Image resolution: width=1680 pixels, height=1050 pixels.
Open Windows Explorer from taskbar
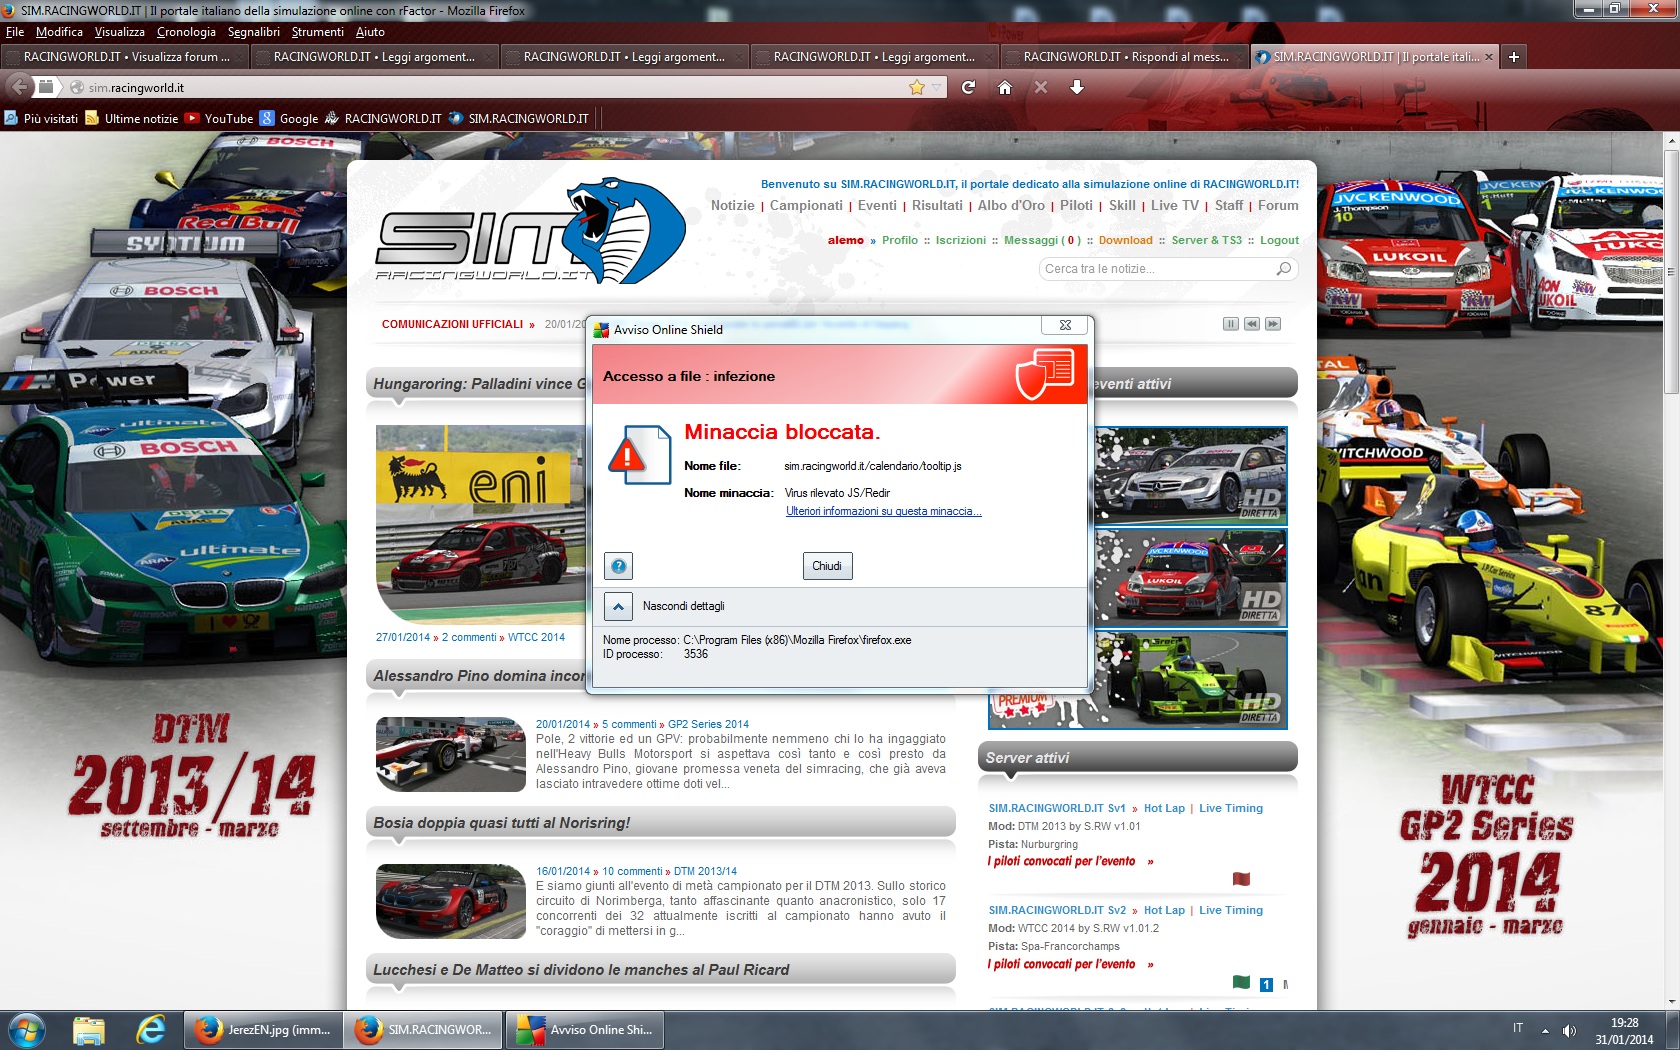coord(89,1029)
